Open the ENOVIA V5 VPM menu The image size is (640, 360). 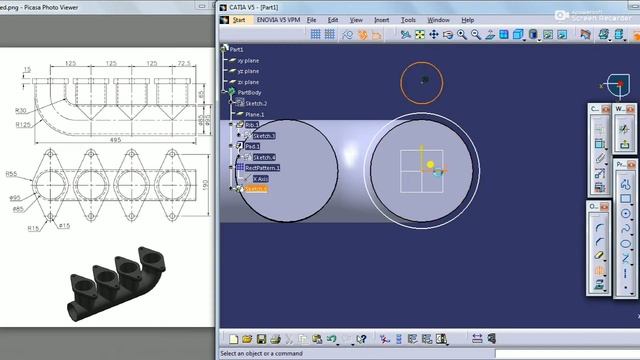278,20
